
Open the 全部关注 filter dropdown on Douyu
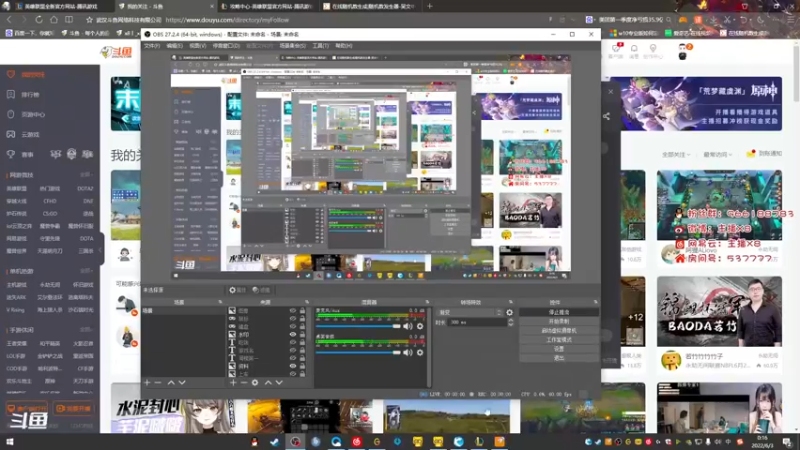click(x=676, y=154)
